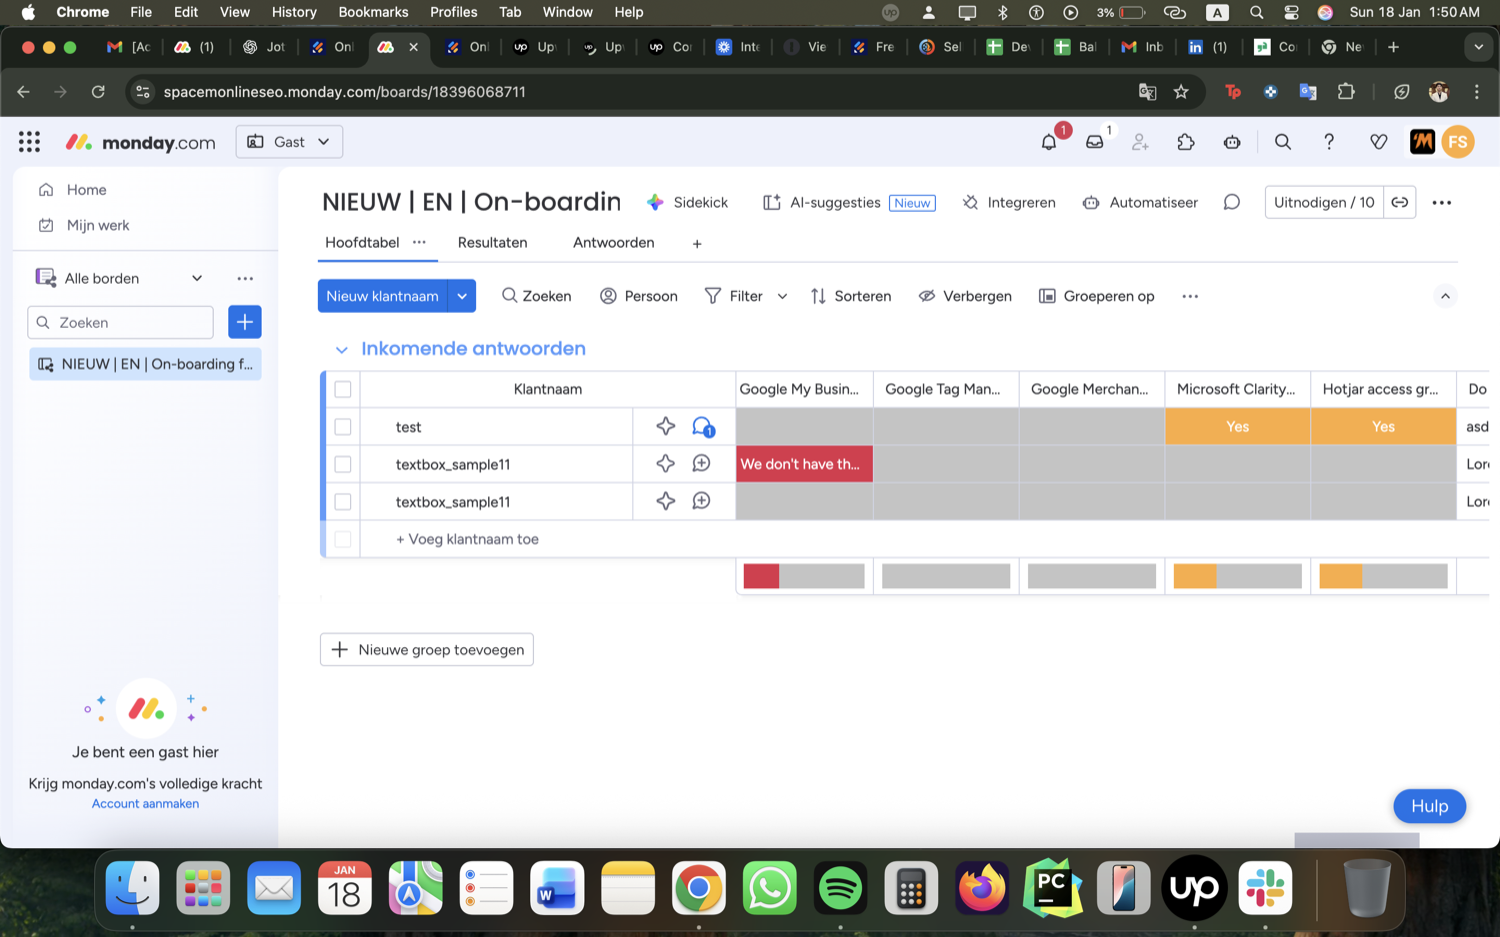
Task: Collapse the Inkomende antwoorden group
Action: pos(341,350)
